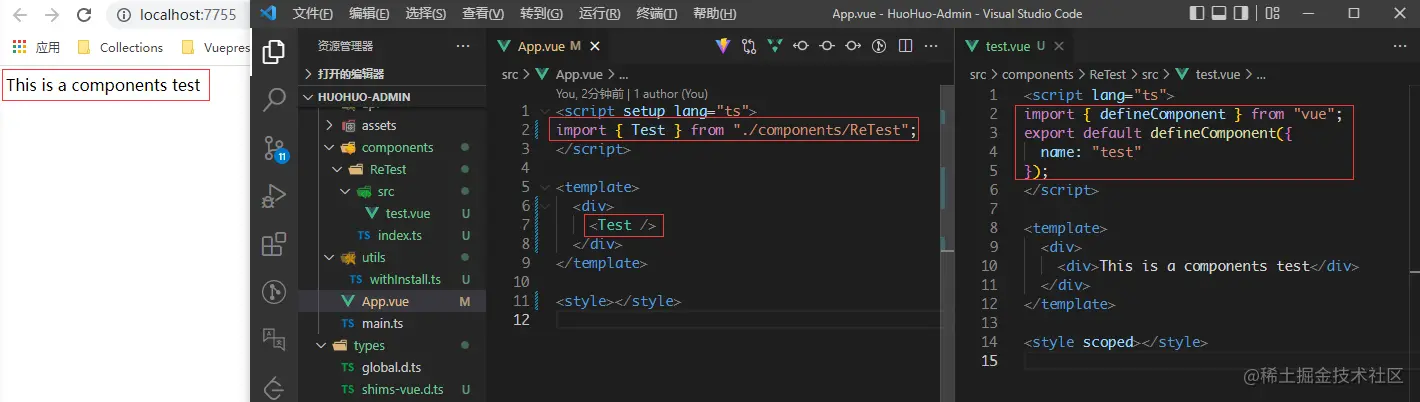
Task: Open withInstall.ts in the file tree
Action: [x=392, y=280]
